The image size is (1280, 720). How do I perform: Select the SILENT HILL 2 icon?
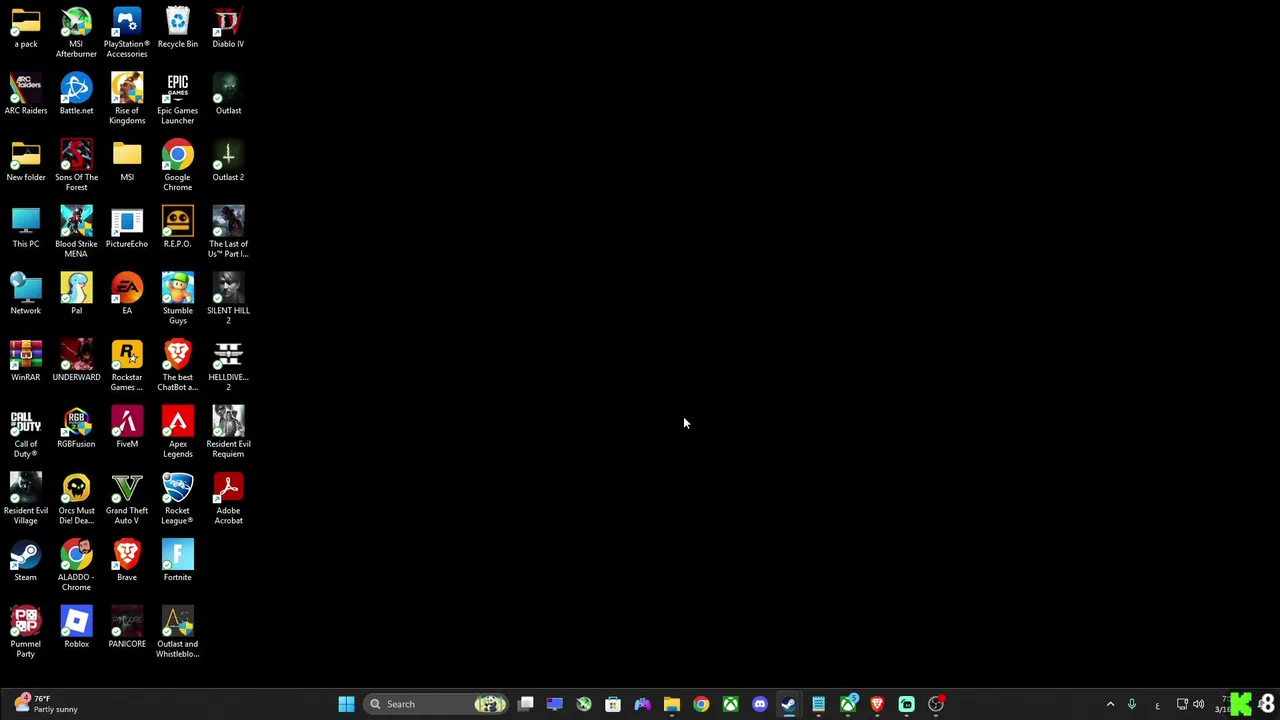228,299
